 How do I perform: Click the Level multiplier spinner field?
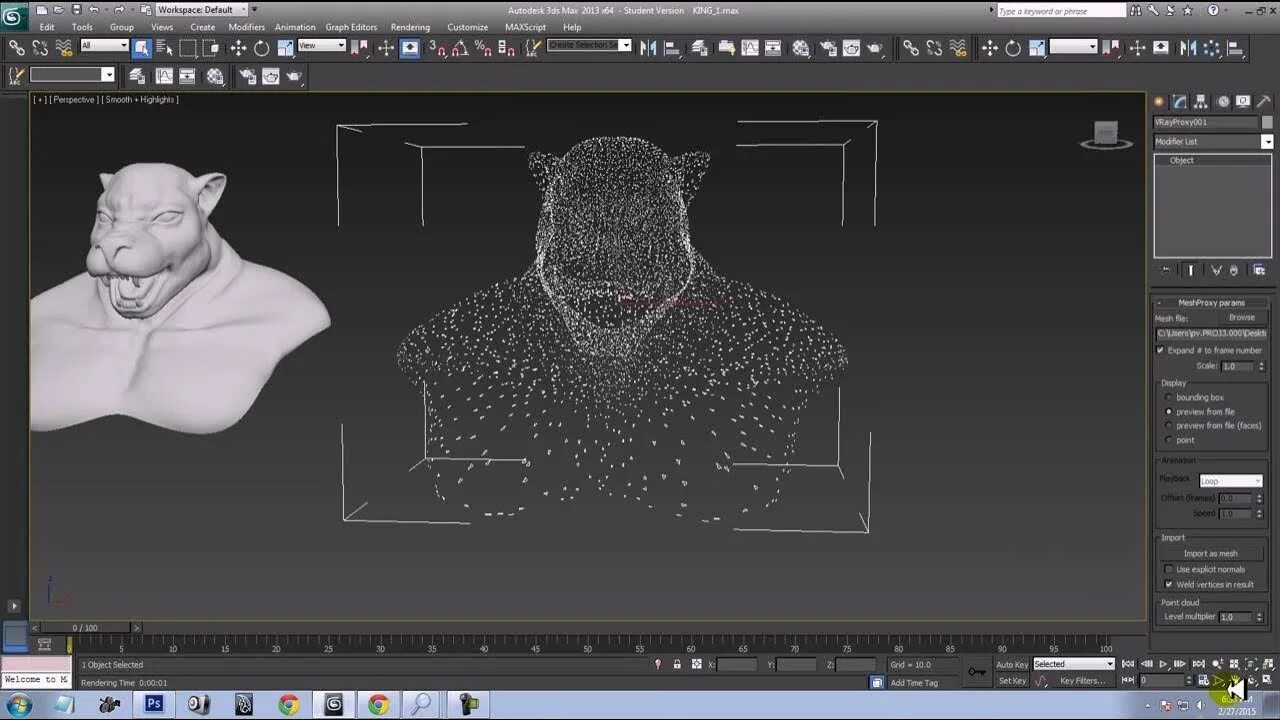pyautogui.click(x=1237, y=617)
